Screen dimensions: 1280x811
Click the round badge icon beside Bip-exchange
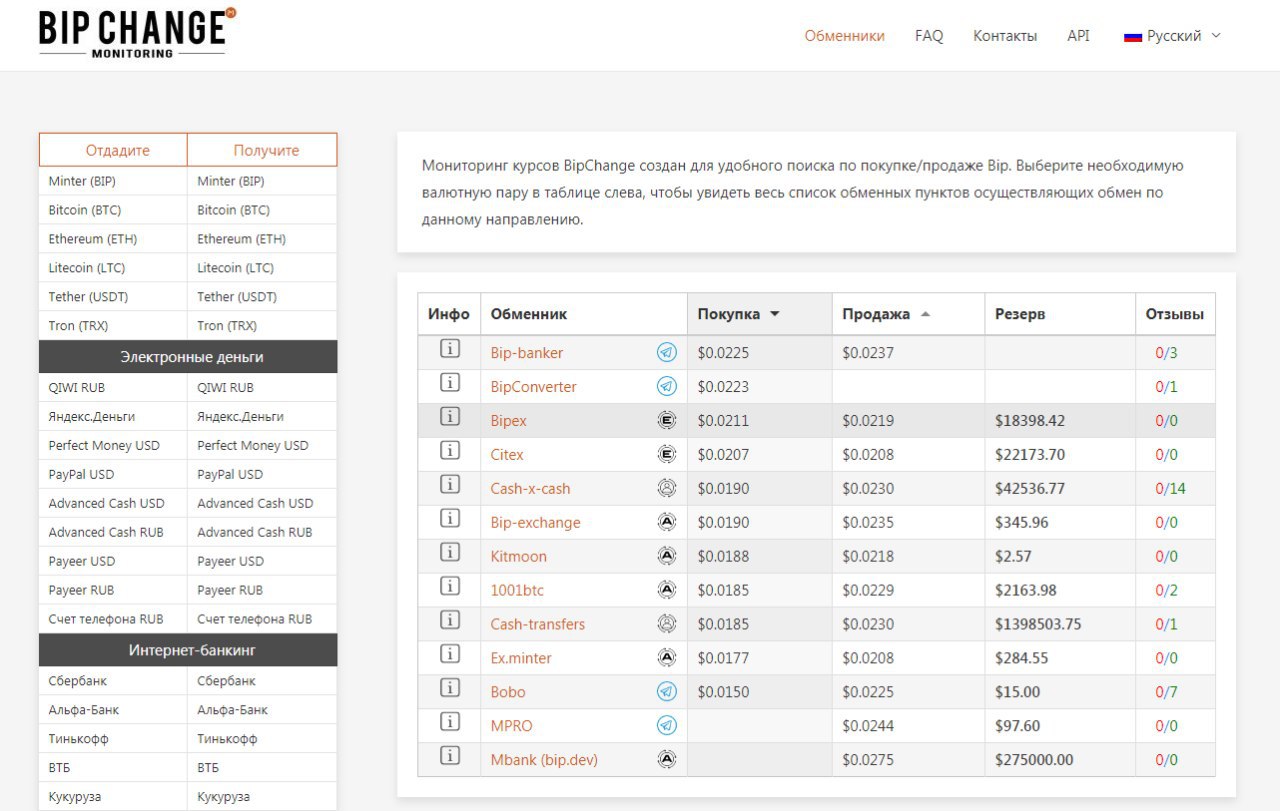(667, 522)
